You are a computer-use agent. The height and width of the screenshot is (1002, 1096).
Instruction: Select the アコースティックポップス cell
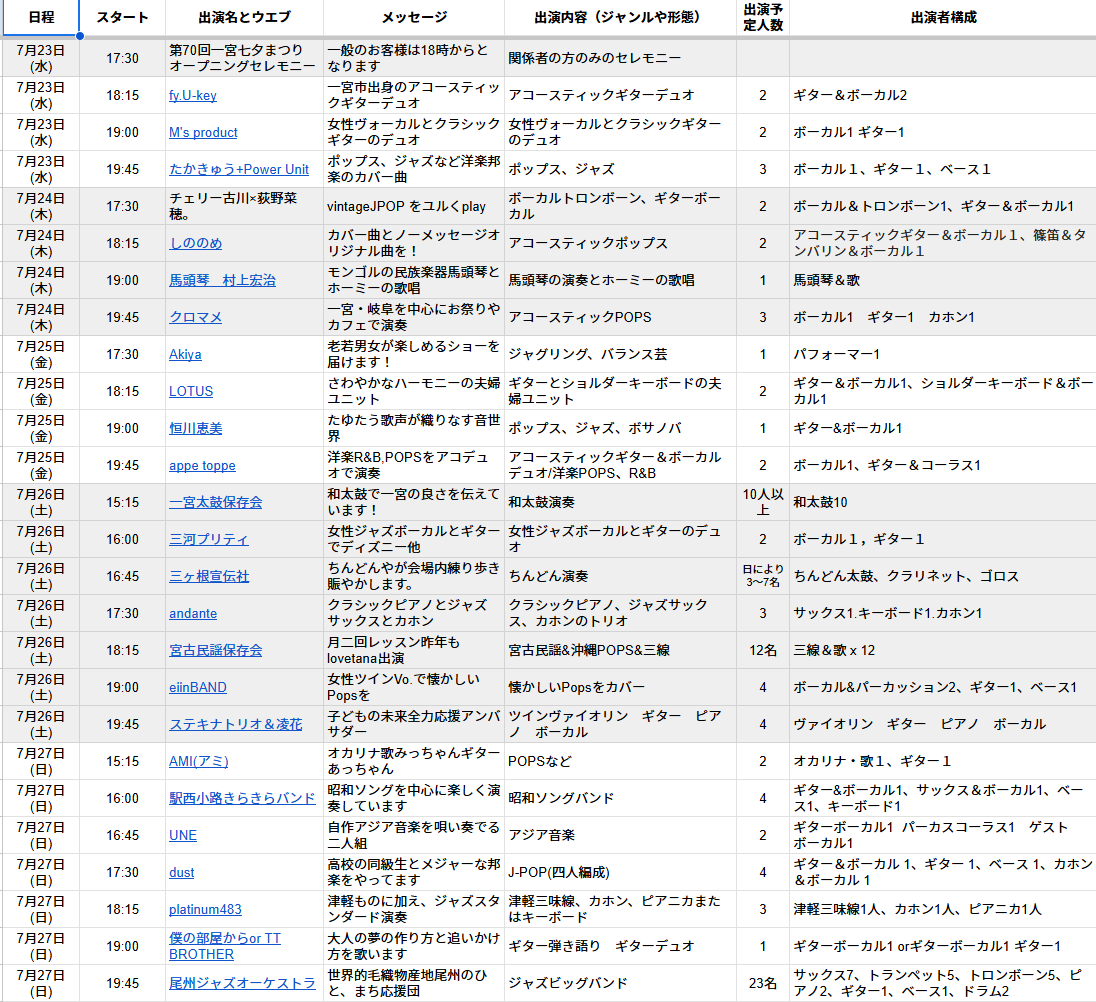620,243
